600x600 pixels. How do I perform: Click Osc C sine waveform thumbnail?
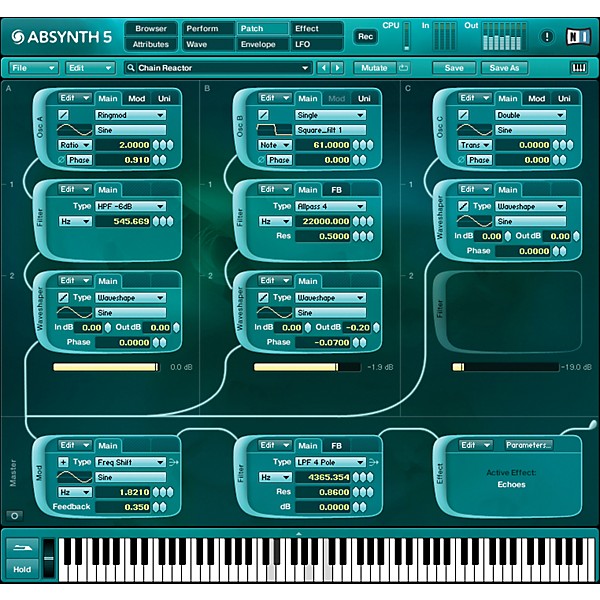pos(474,130)
